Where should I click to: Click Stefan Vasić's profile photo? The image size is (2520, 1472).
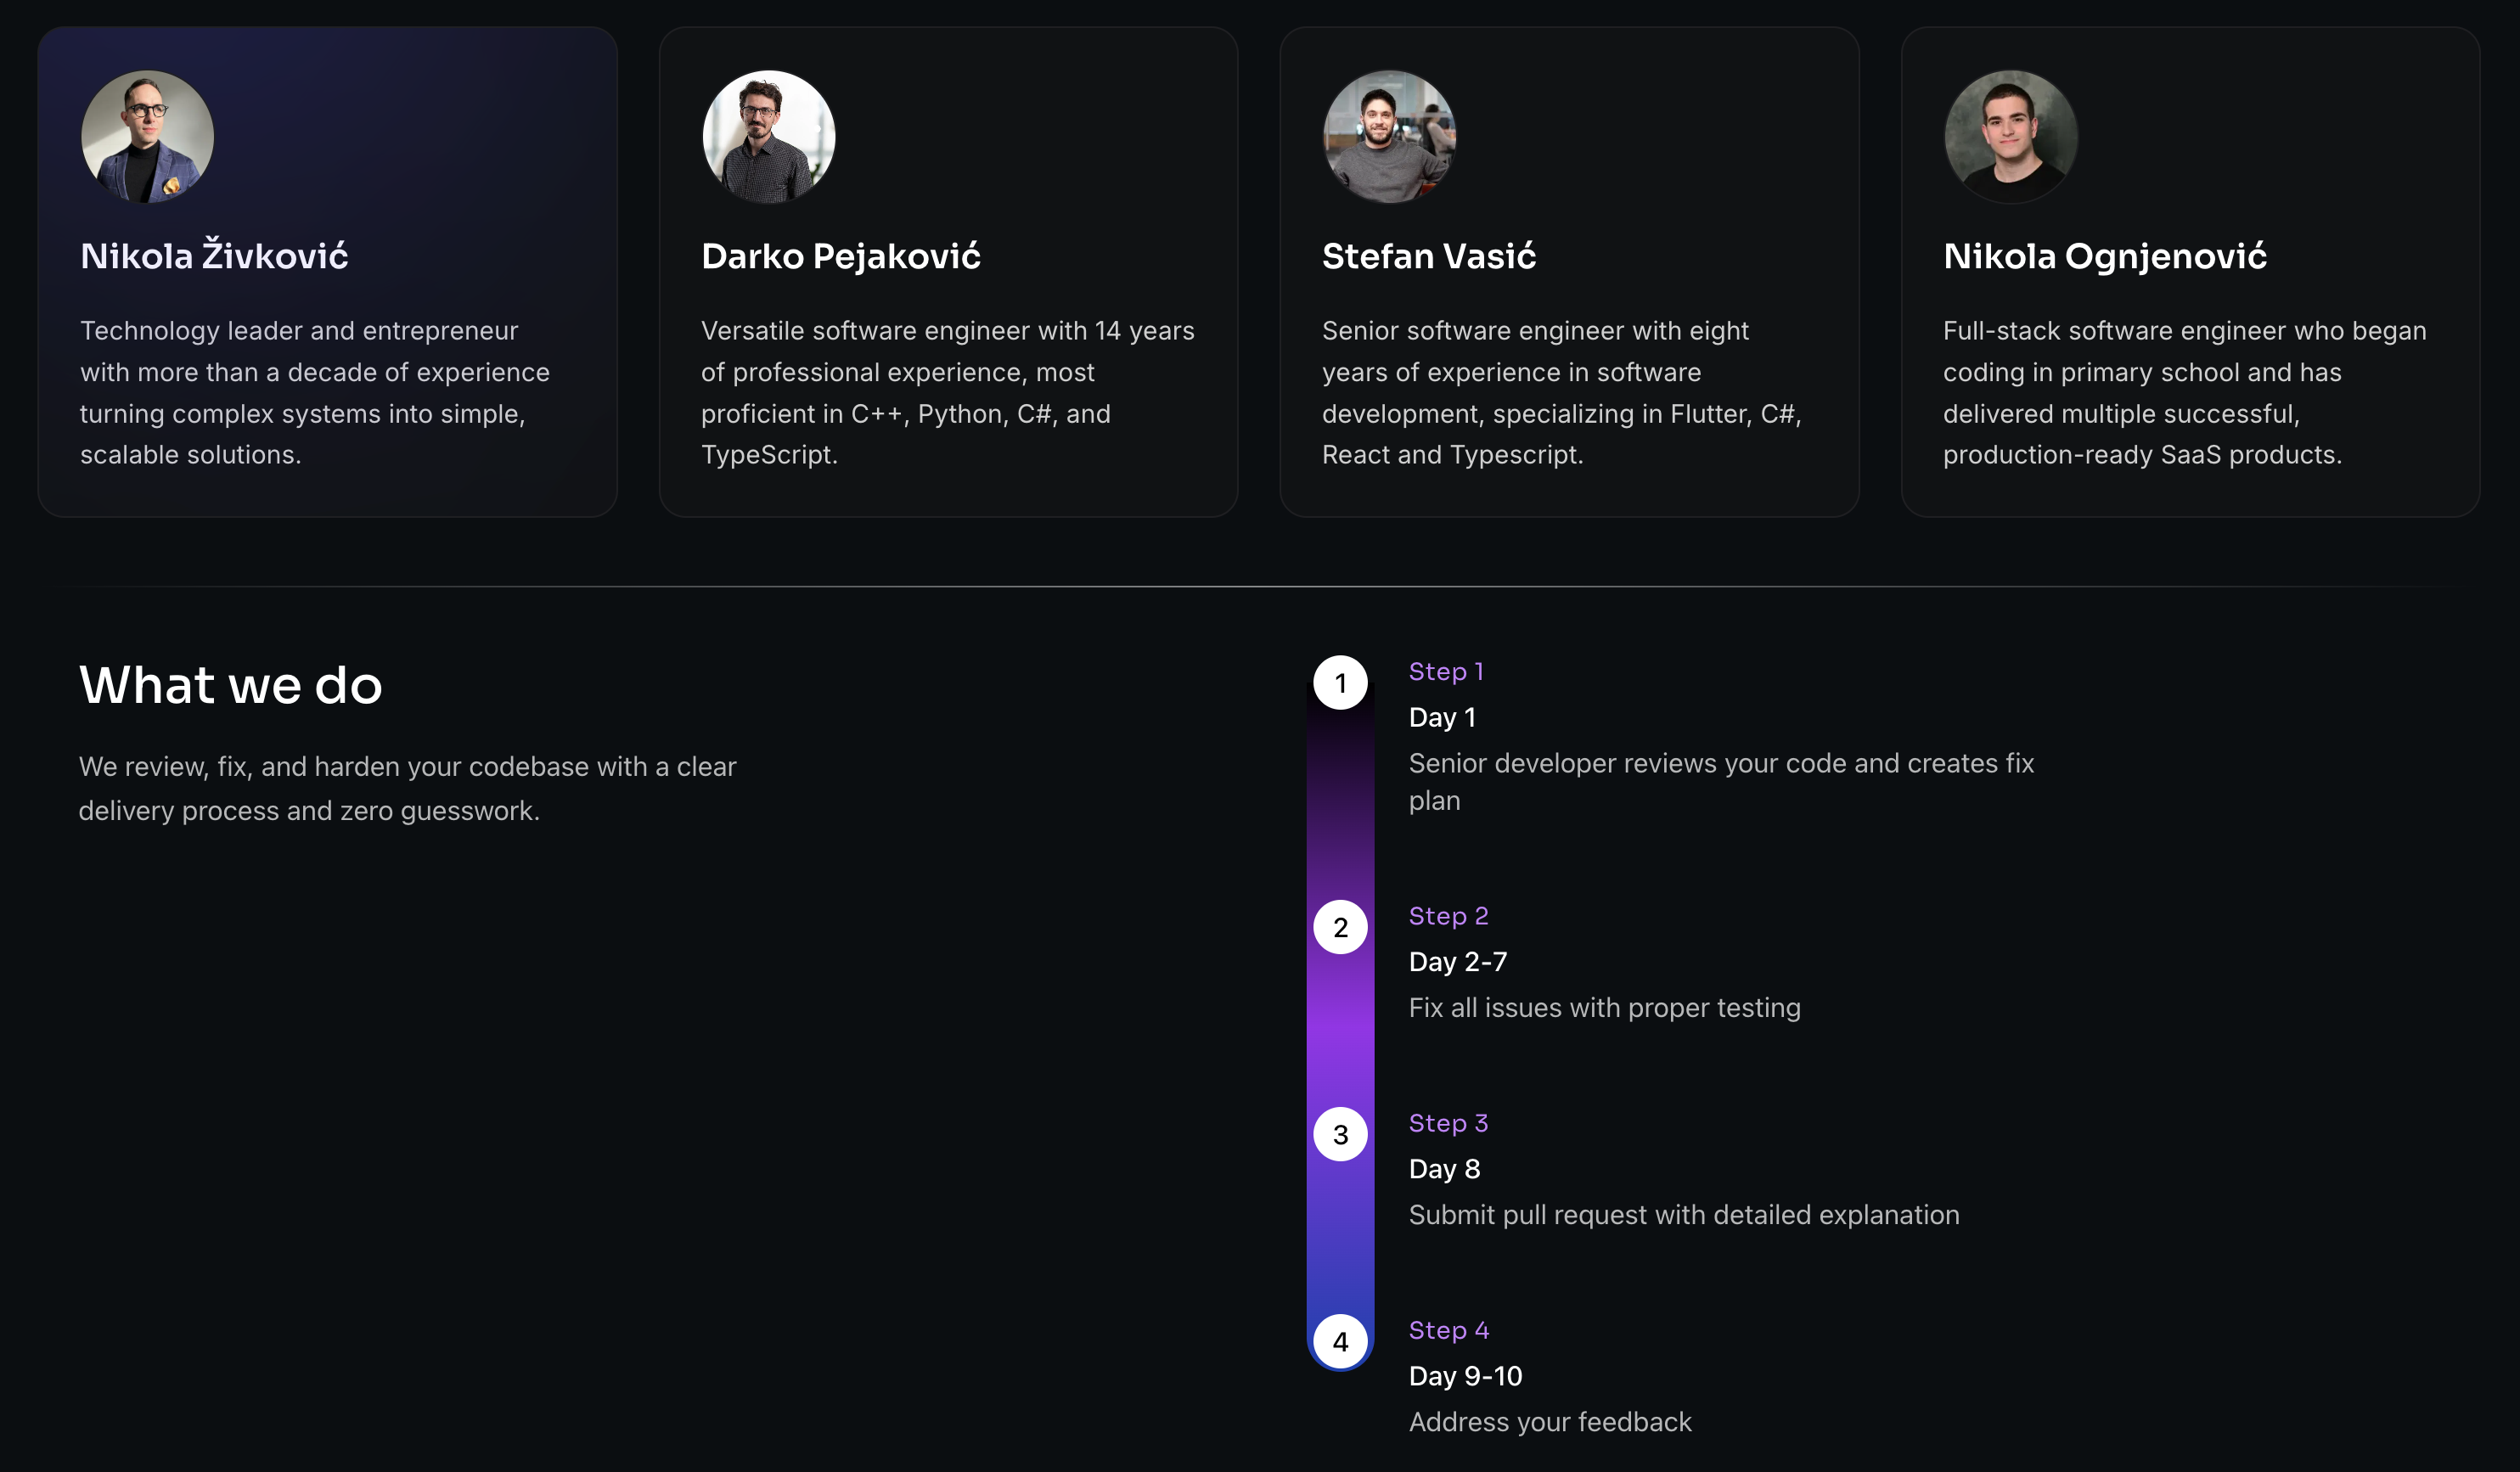(1389, 137)
